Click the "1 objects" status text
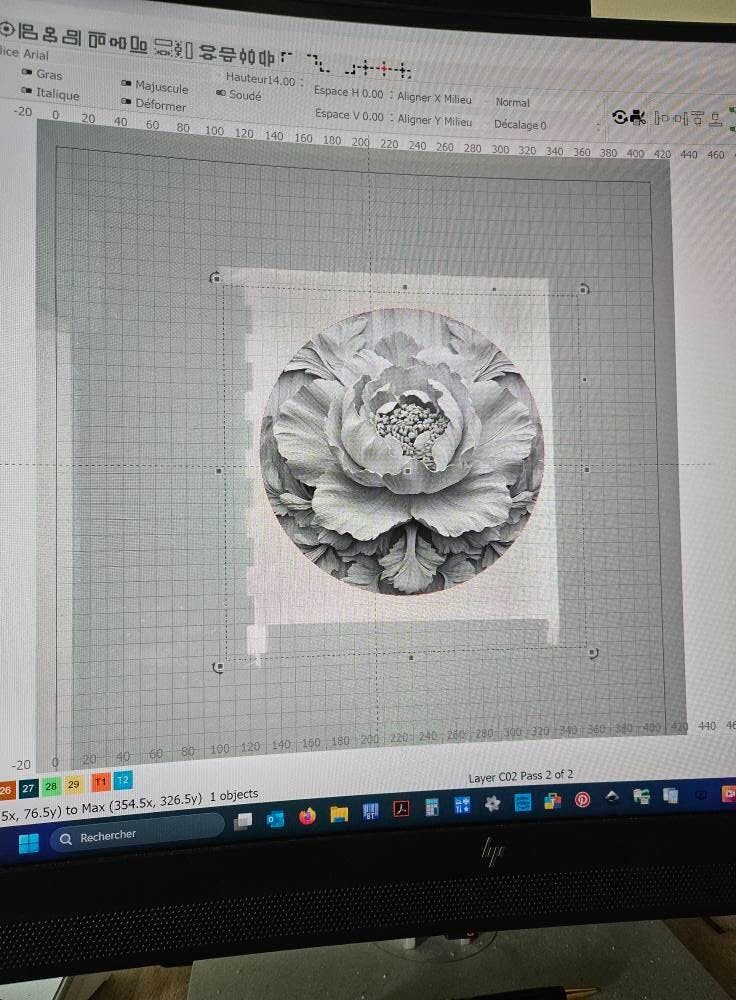Viewport: 736px width, 1000px height. click(234, 795)
